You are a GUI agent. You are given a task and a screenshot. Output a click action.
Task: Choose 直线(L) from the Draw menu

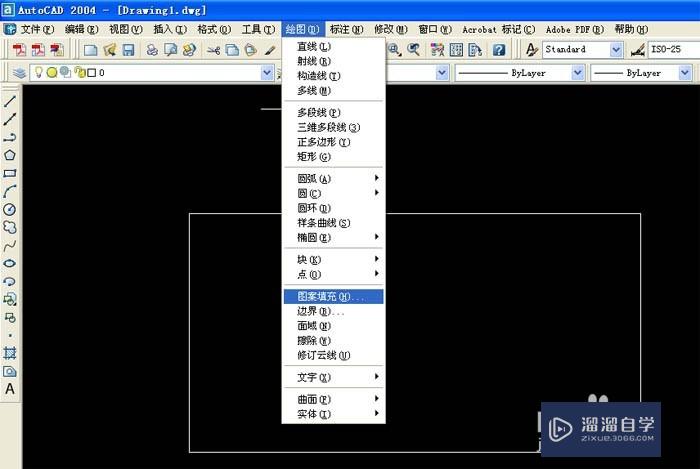point(333,46)
